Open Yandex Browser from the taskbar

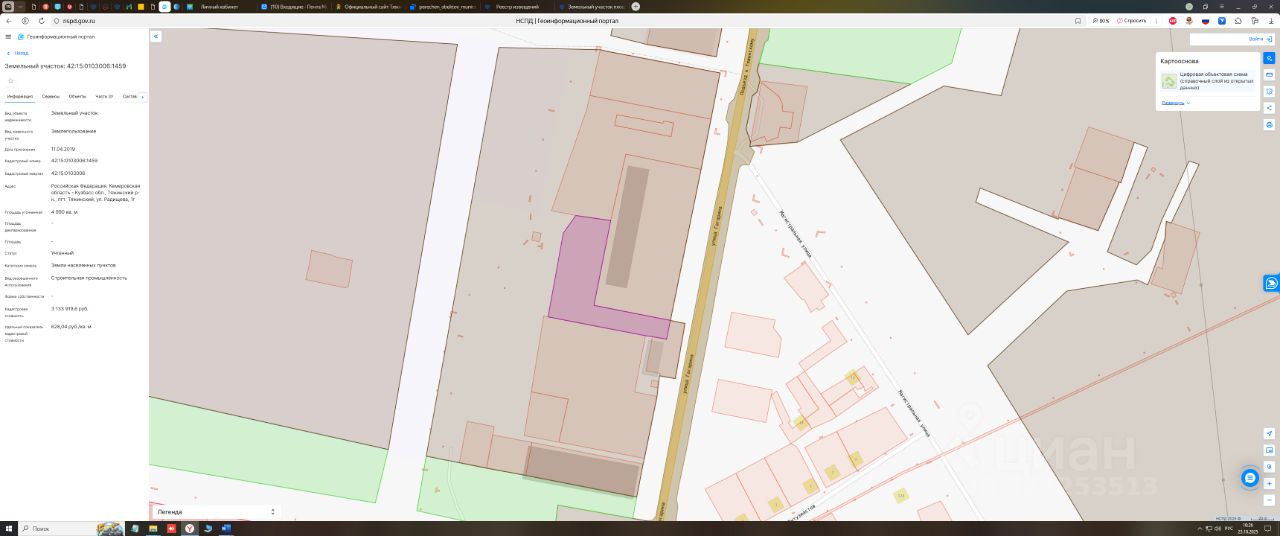pos(189,528)
